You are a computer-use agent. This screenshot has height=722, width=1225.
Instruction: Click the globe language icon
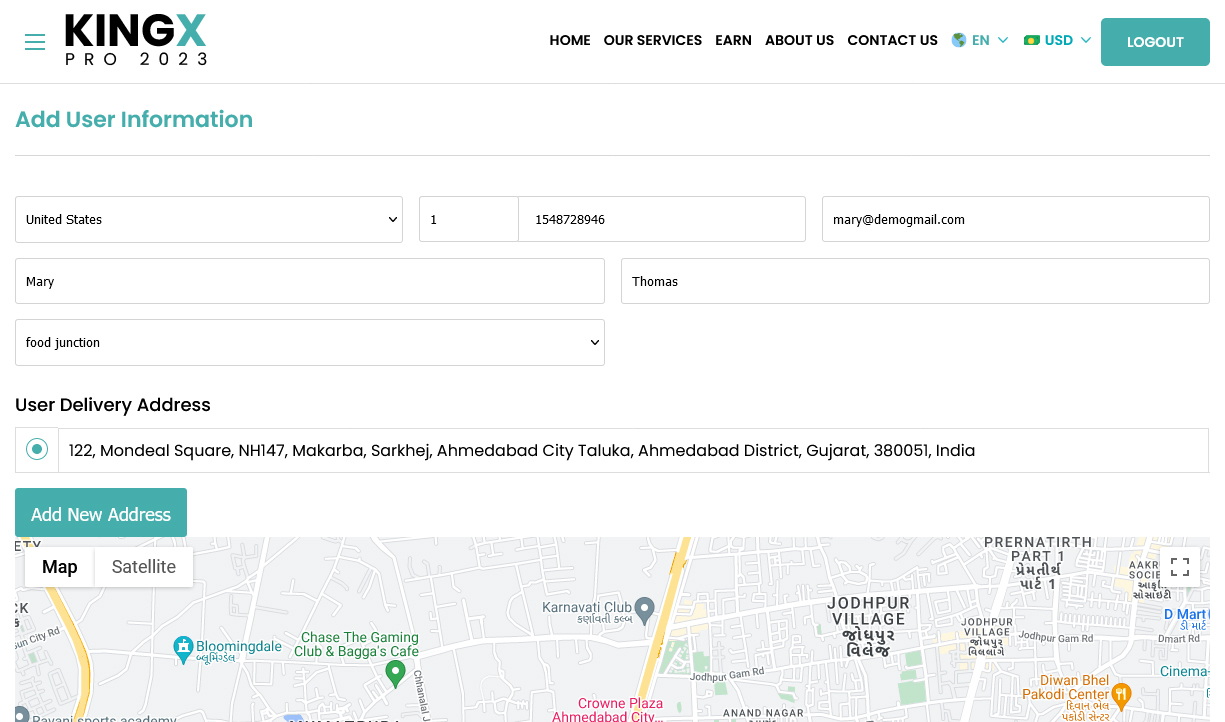point(959,41)
